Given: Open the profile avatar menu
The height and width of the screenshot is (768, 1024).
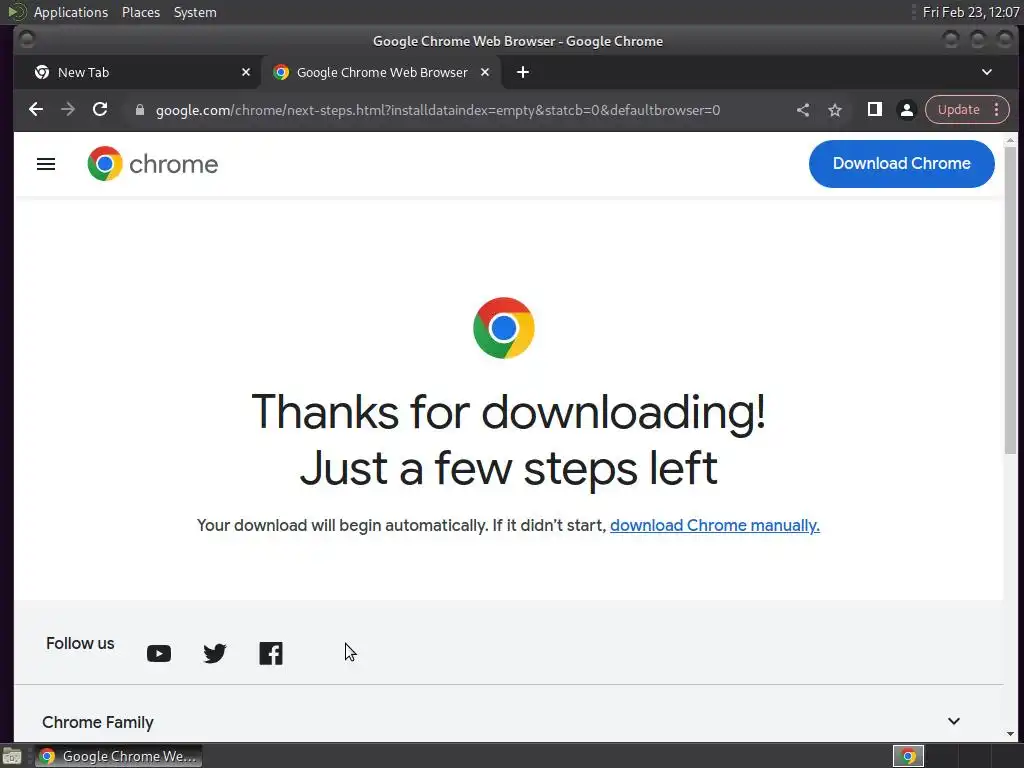Looking at the screenshot, I should [x=906, y=110].
